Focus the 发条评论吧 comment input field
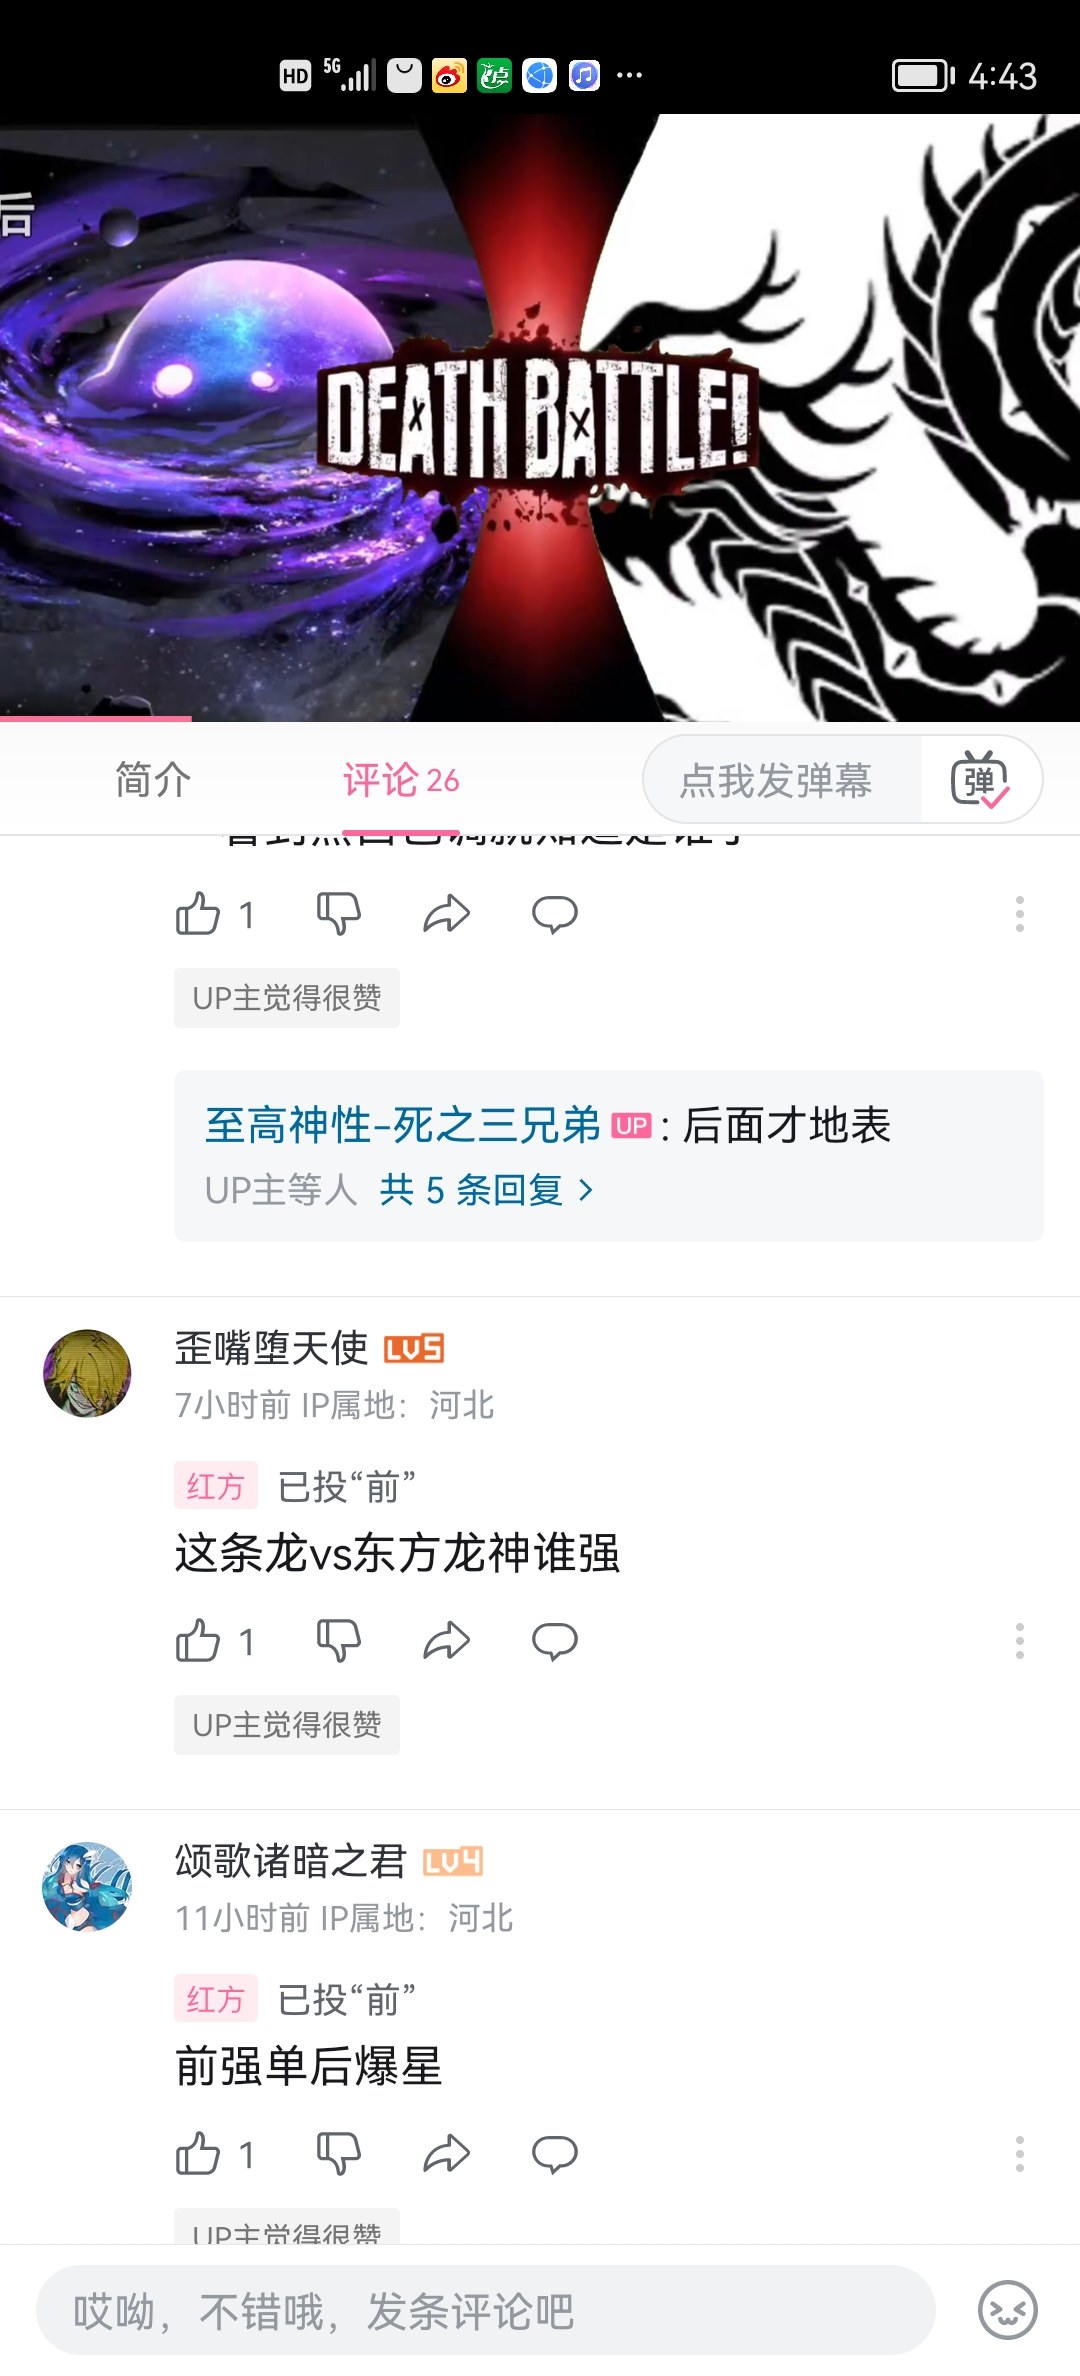The width and height of the screenshot is (1080, 2376). [x=486, y=2310]
